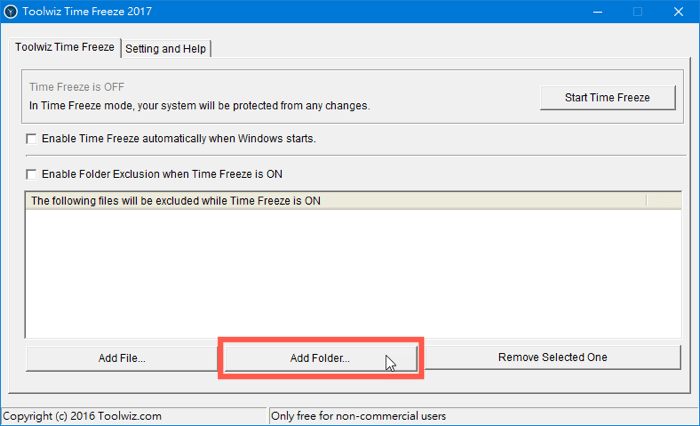Switch to the Toolwiz Time Freeze tab

[64, 47]
